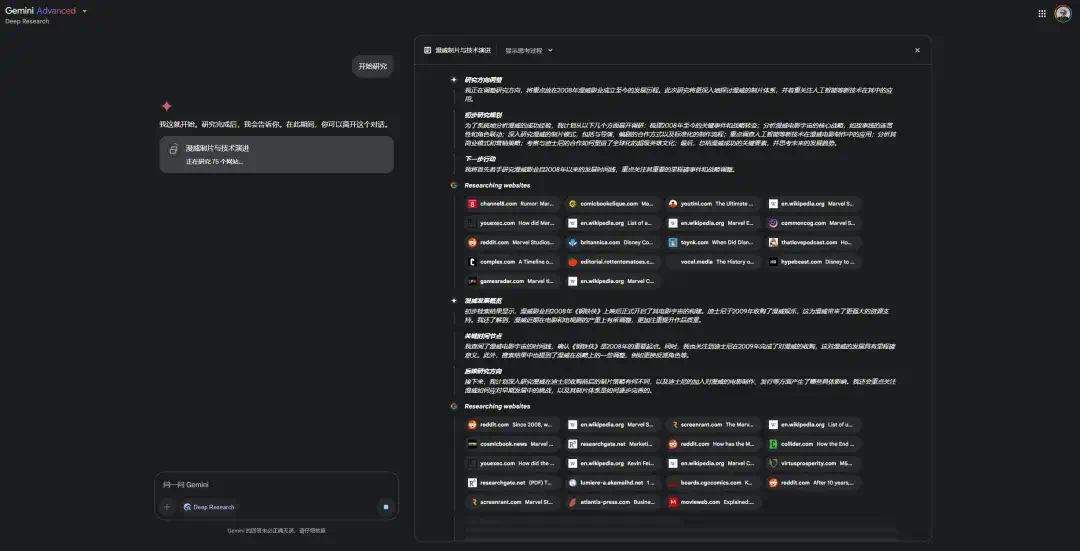Click the 初步研究规划 section heading

click(483, 115)
